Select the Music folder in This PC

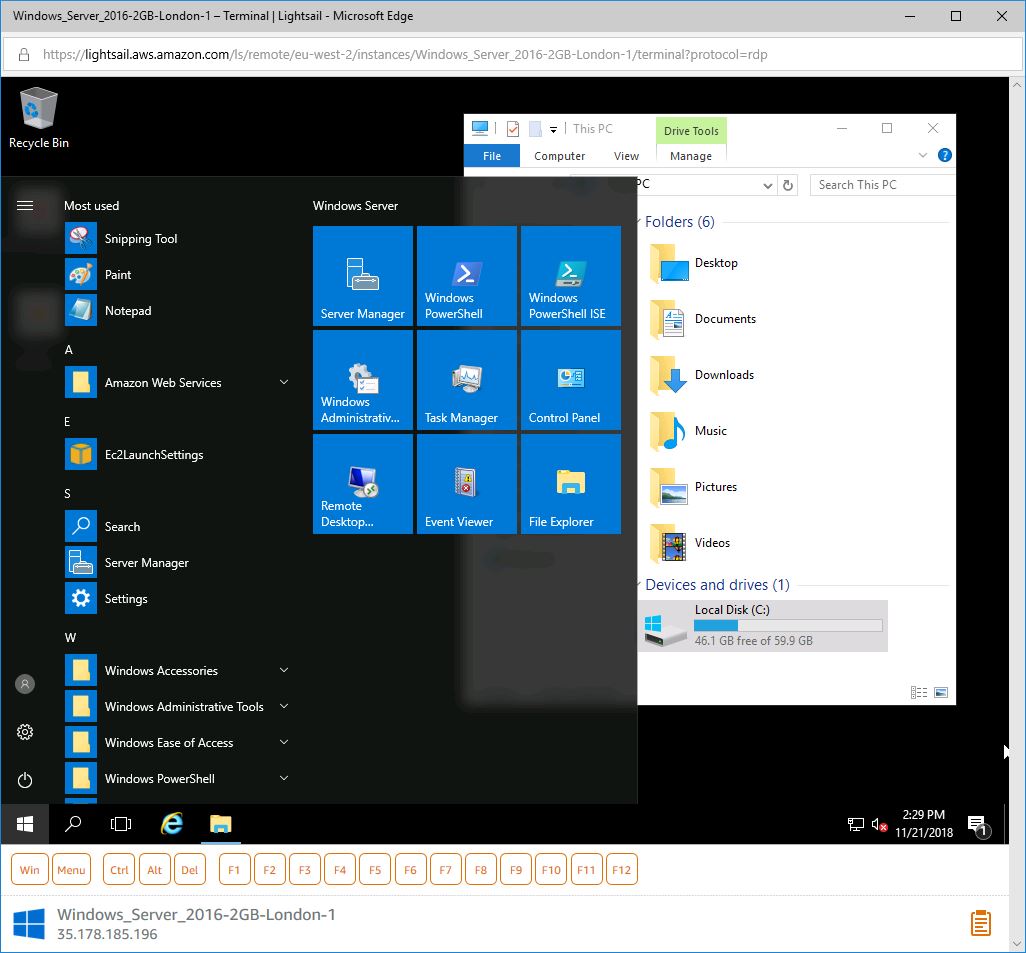pos(688,431)
